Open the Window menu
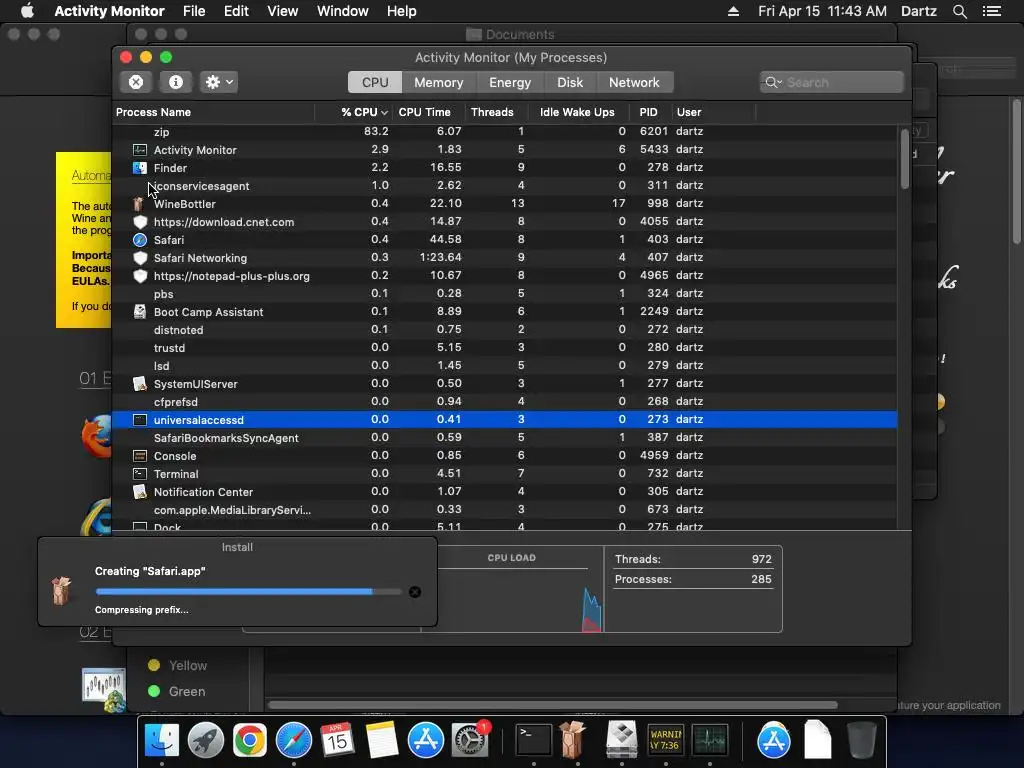This screenshot has height=768, width=1024. [x=342, y=11]
